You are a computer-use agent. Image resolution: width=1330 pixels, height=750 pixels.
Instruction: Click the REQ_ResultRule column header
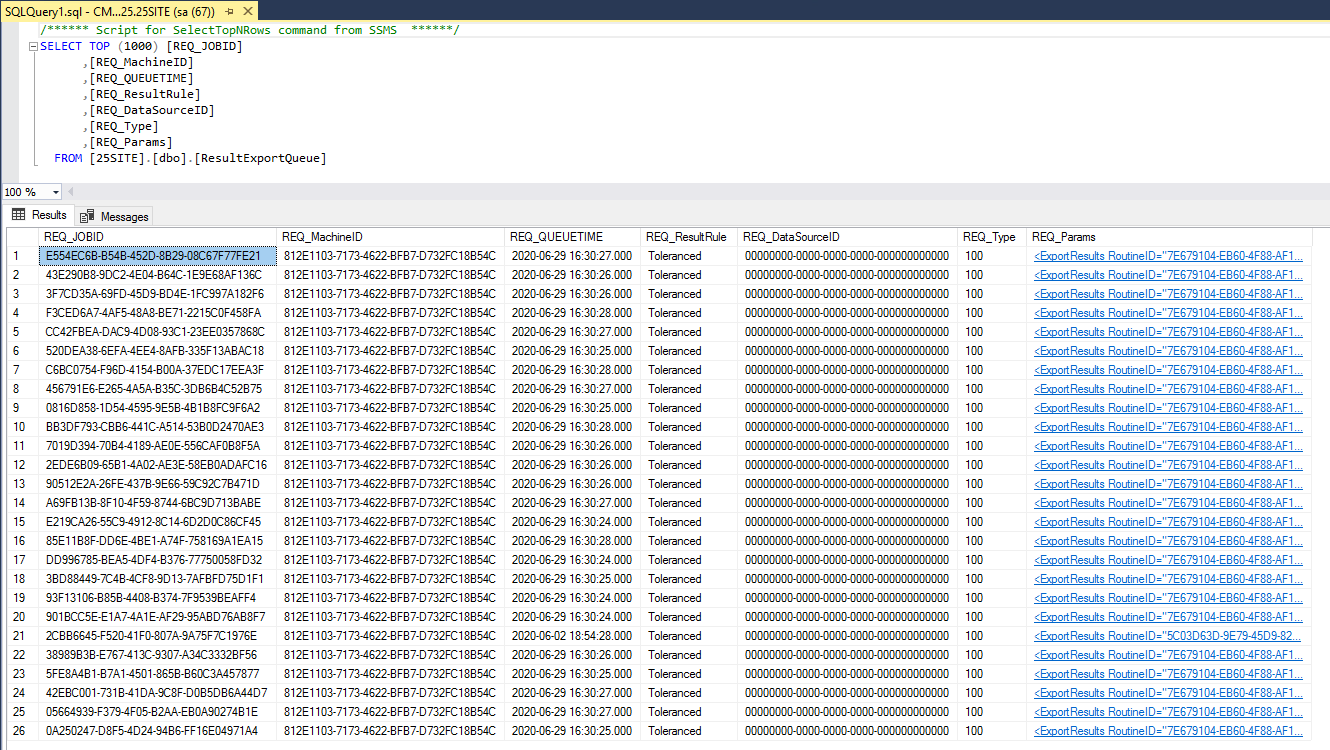point(686,237)
